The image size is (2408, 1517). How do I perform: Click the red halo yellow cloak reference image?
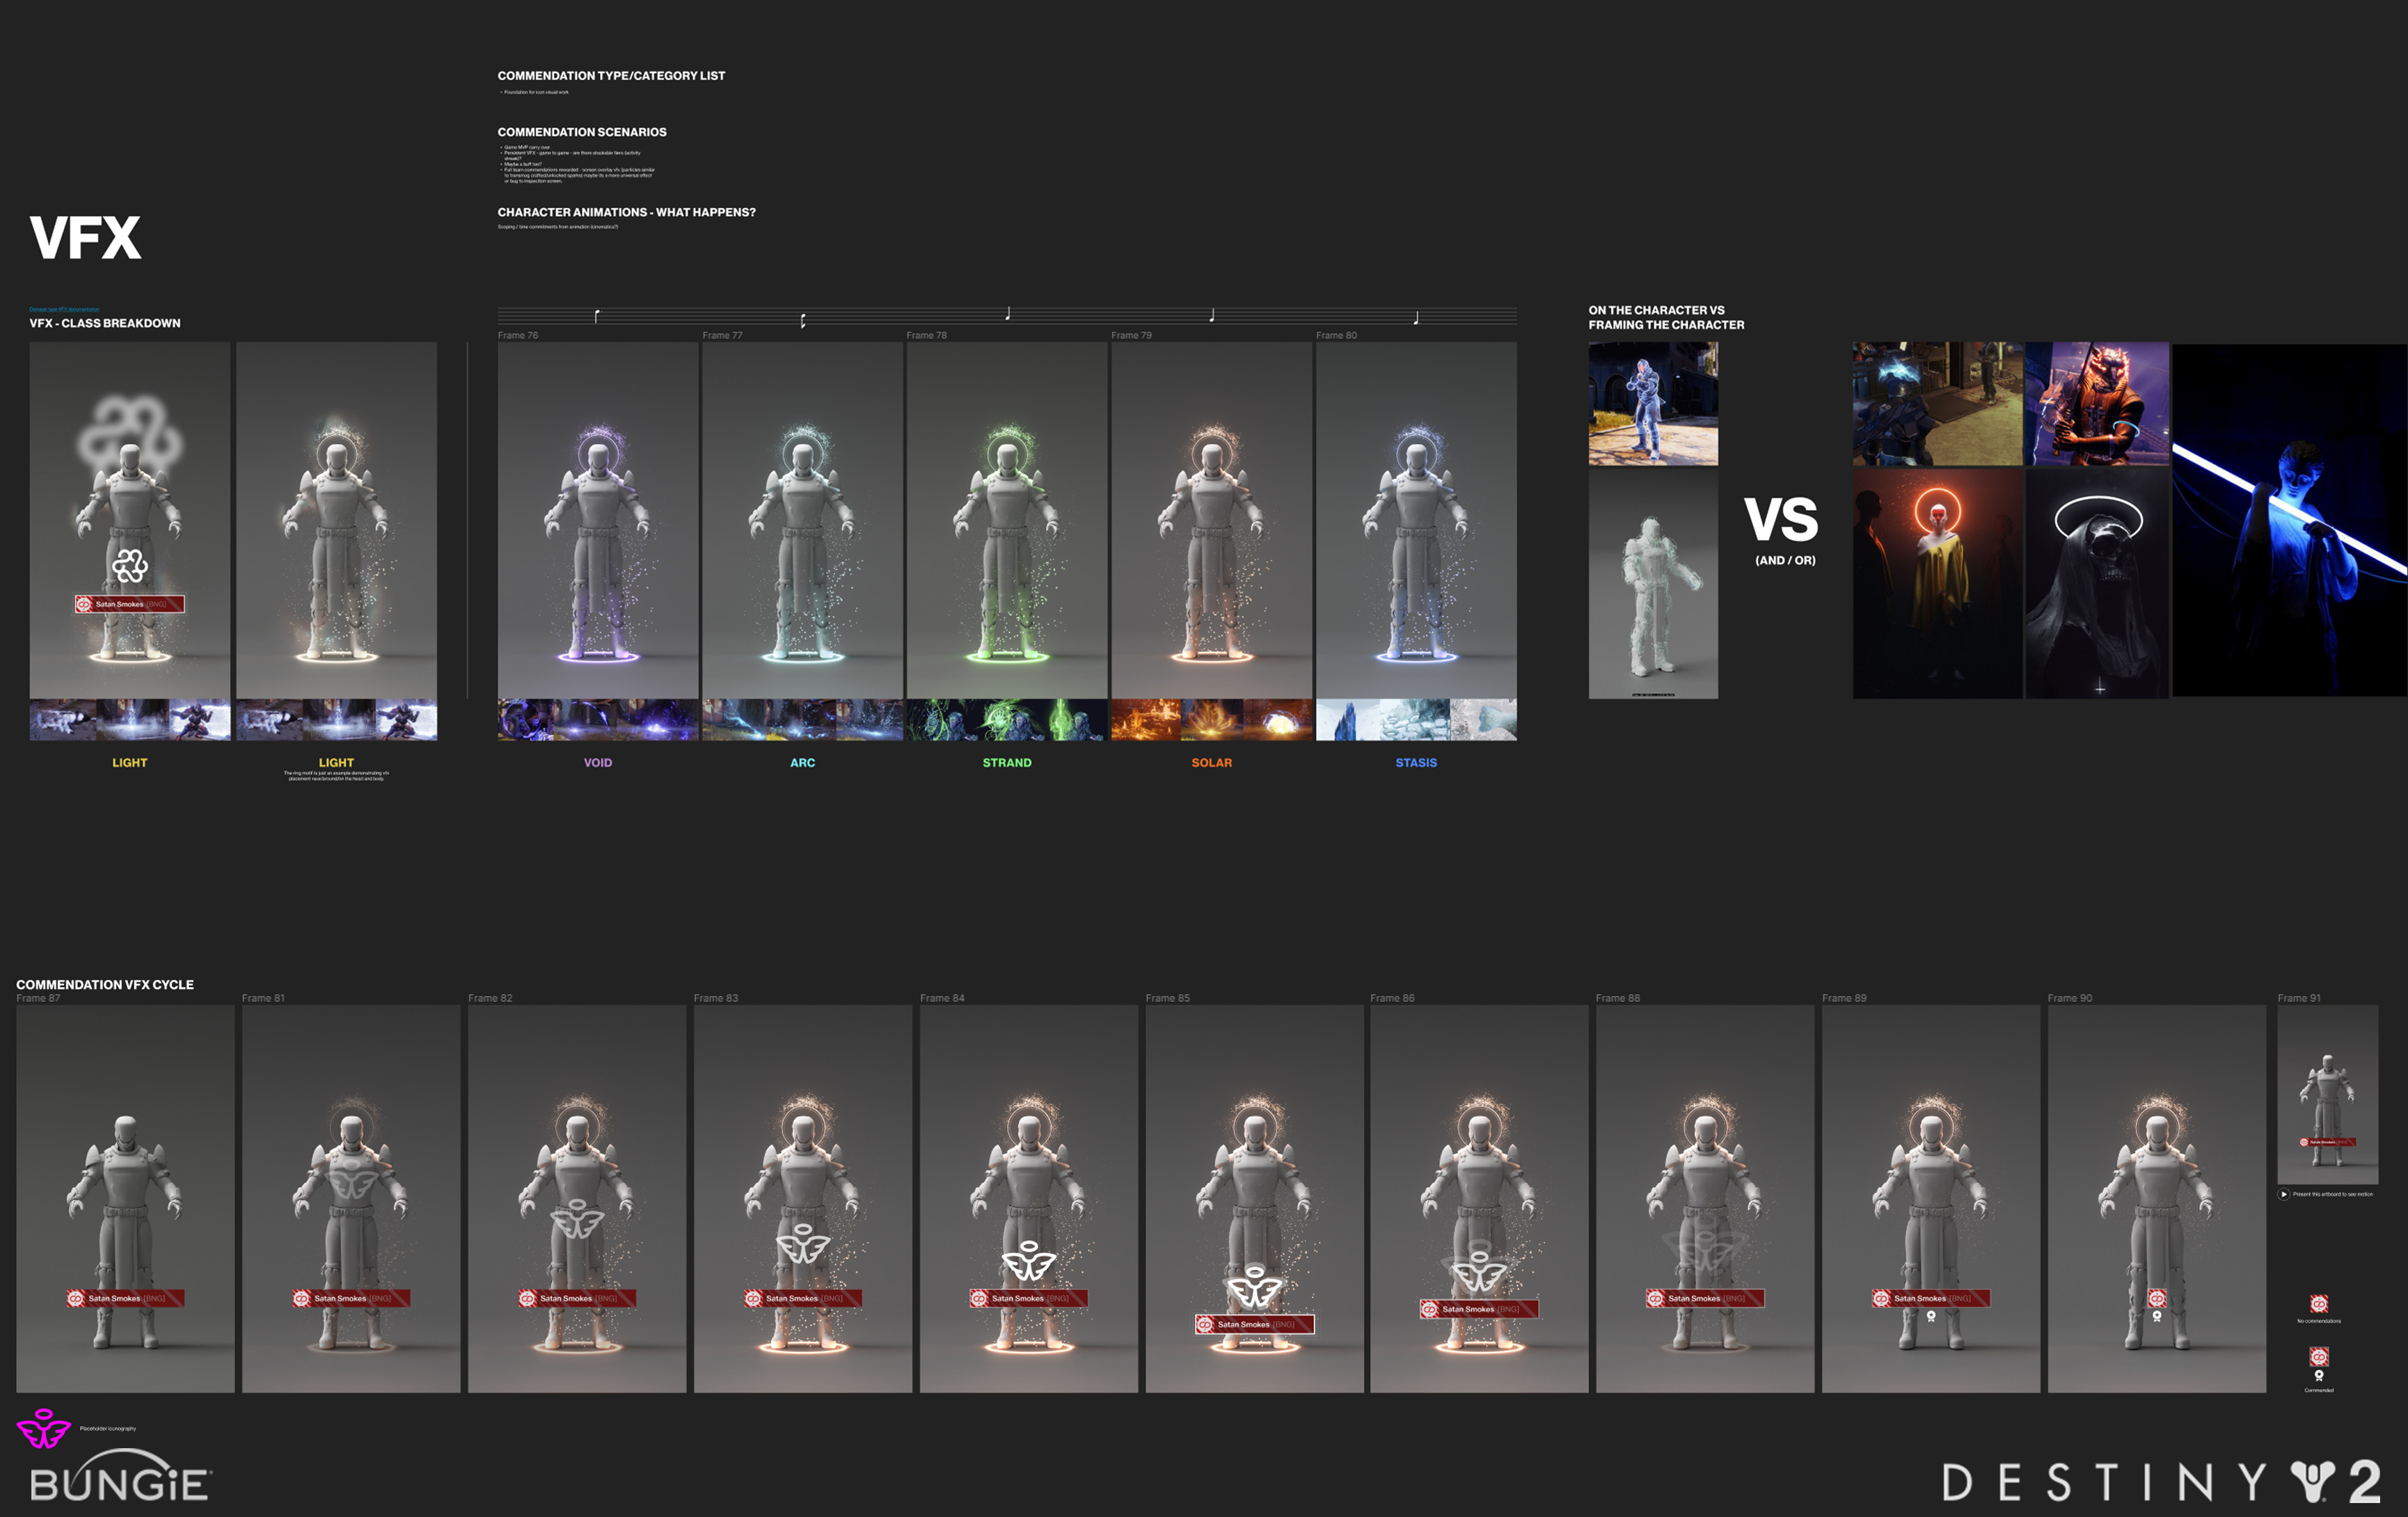pos(1938,583)
